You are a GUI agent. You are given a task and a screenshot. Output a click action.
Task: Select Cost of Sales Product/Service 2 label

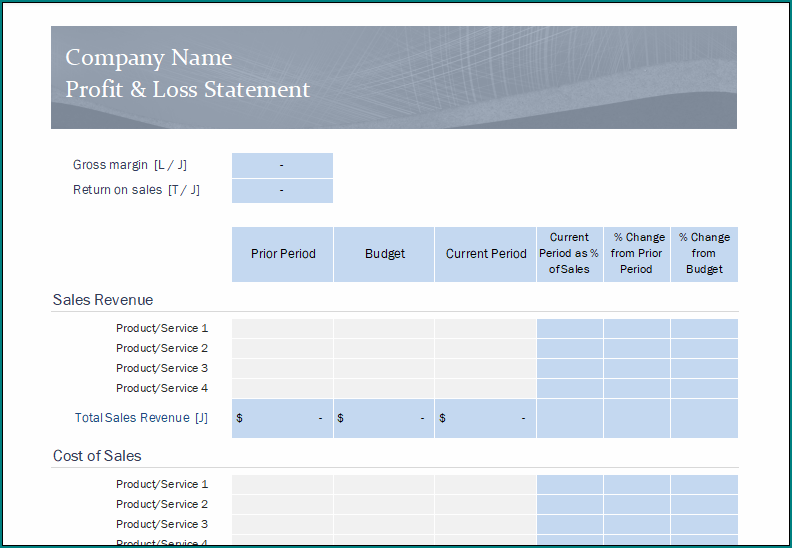tap(162, 504)
